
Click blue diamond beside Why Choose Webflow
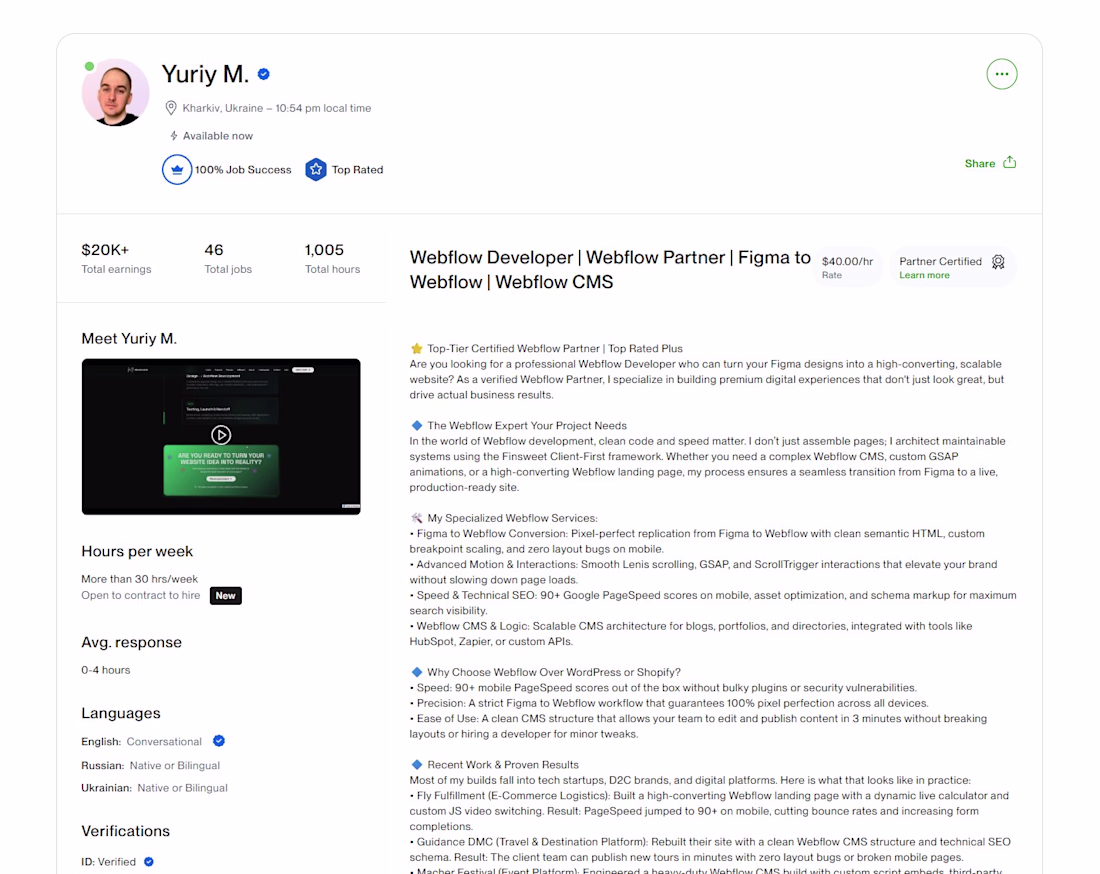(x=417, y=672)
